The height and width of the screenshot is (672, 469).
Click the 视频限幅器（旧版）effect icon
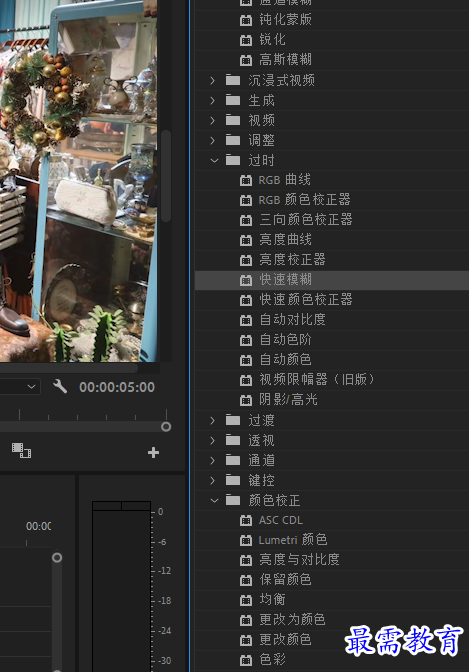(x=246, y=380)
